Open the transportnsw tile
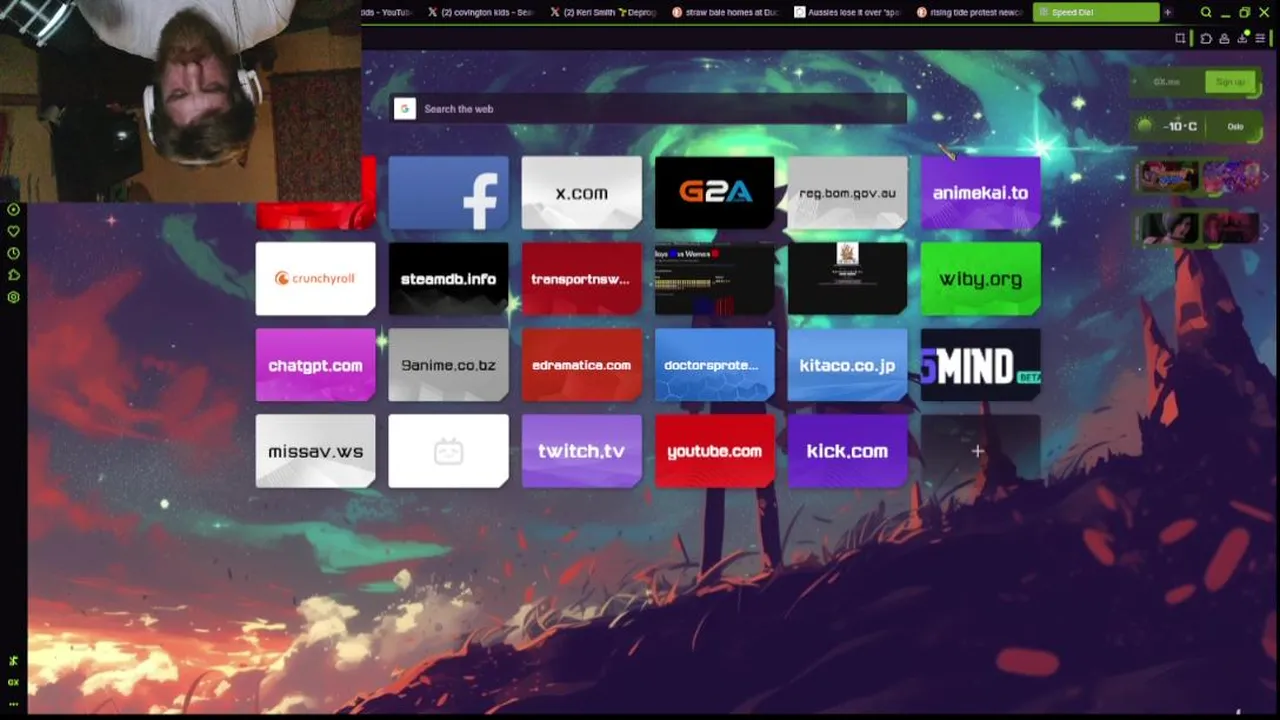The height and width of the screenshot is (720, 1280). pyautogui.click(x=581, y=278)
